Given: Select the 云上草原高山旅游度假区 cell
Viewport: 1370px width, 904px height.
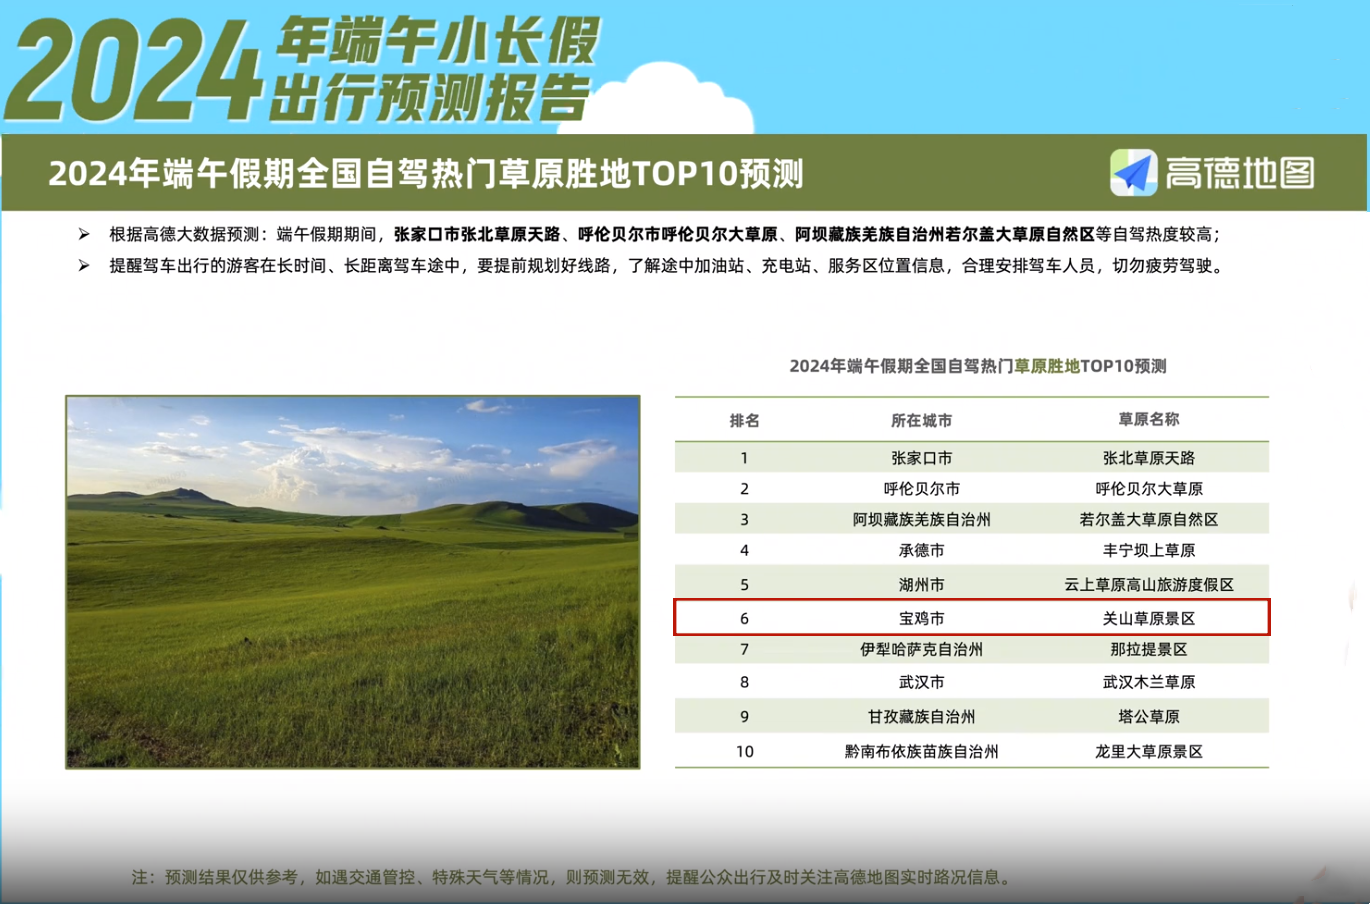Looking at the screenshot, I should pos(1149,585).
